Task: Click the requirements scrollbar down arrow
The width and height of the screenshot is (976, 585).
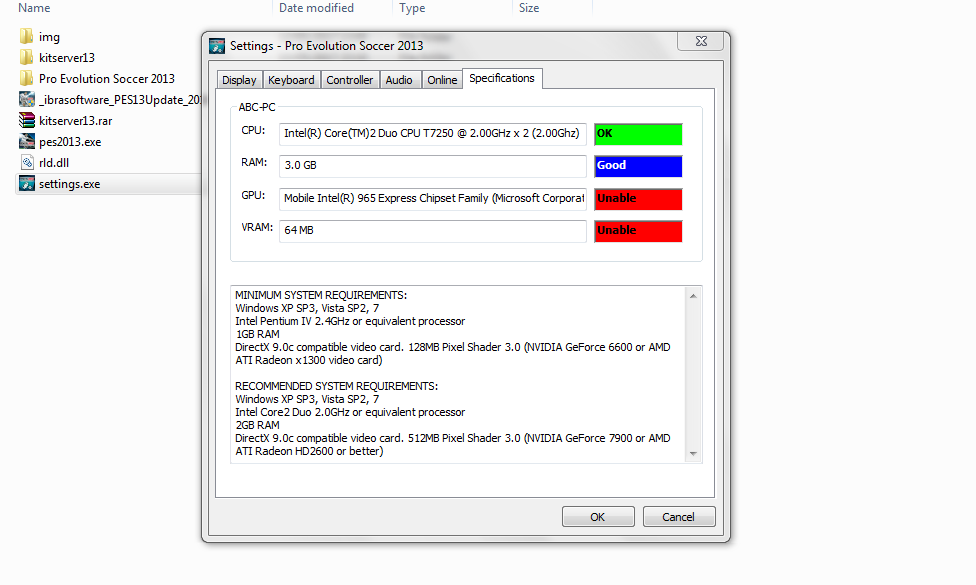Action: (x=693, y=454)
